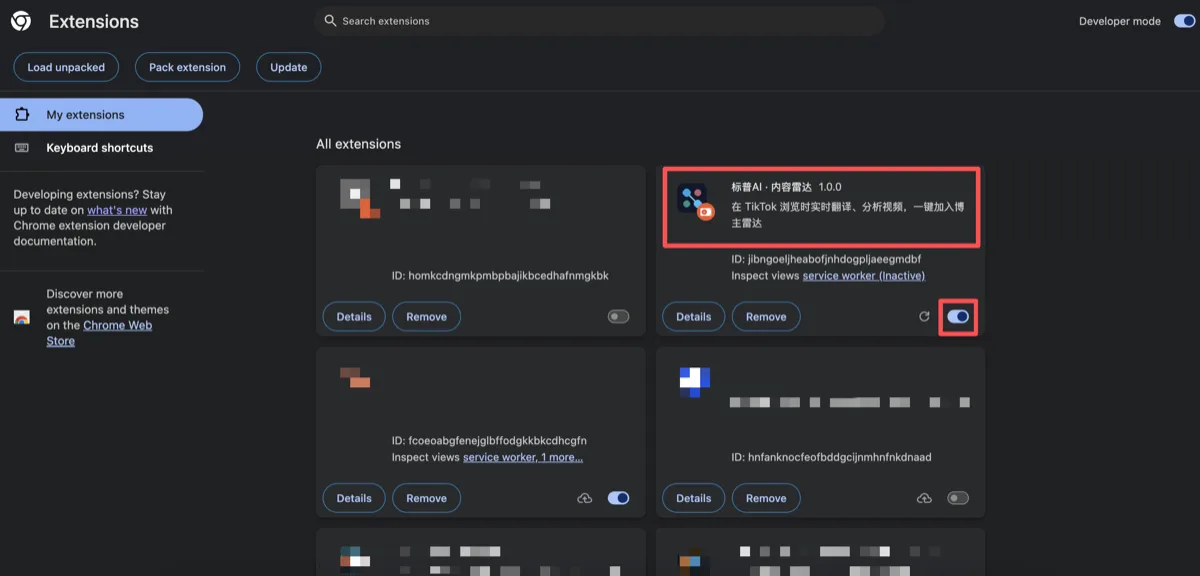Enable the hnfanknocfeofbddgcijnmhnfnkdnaad extension toggle

tap(958, 498)
